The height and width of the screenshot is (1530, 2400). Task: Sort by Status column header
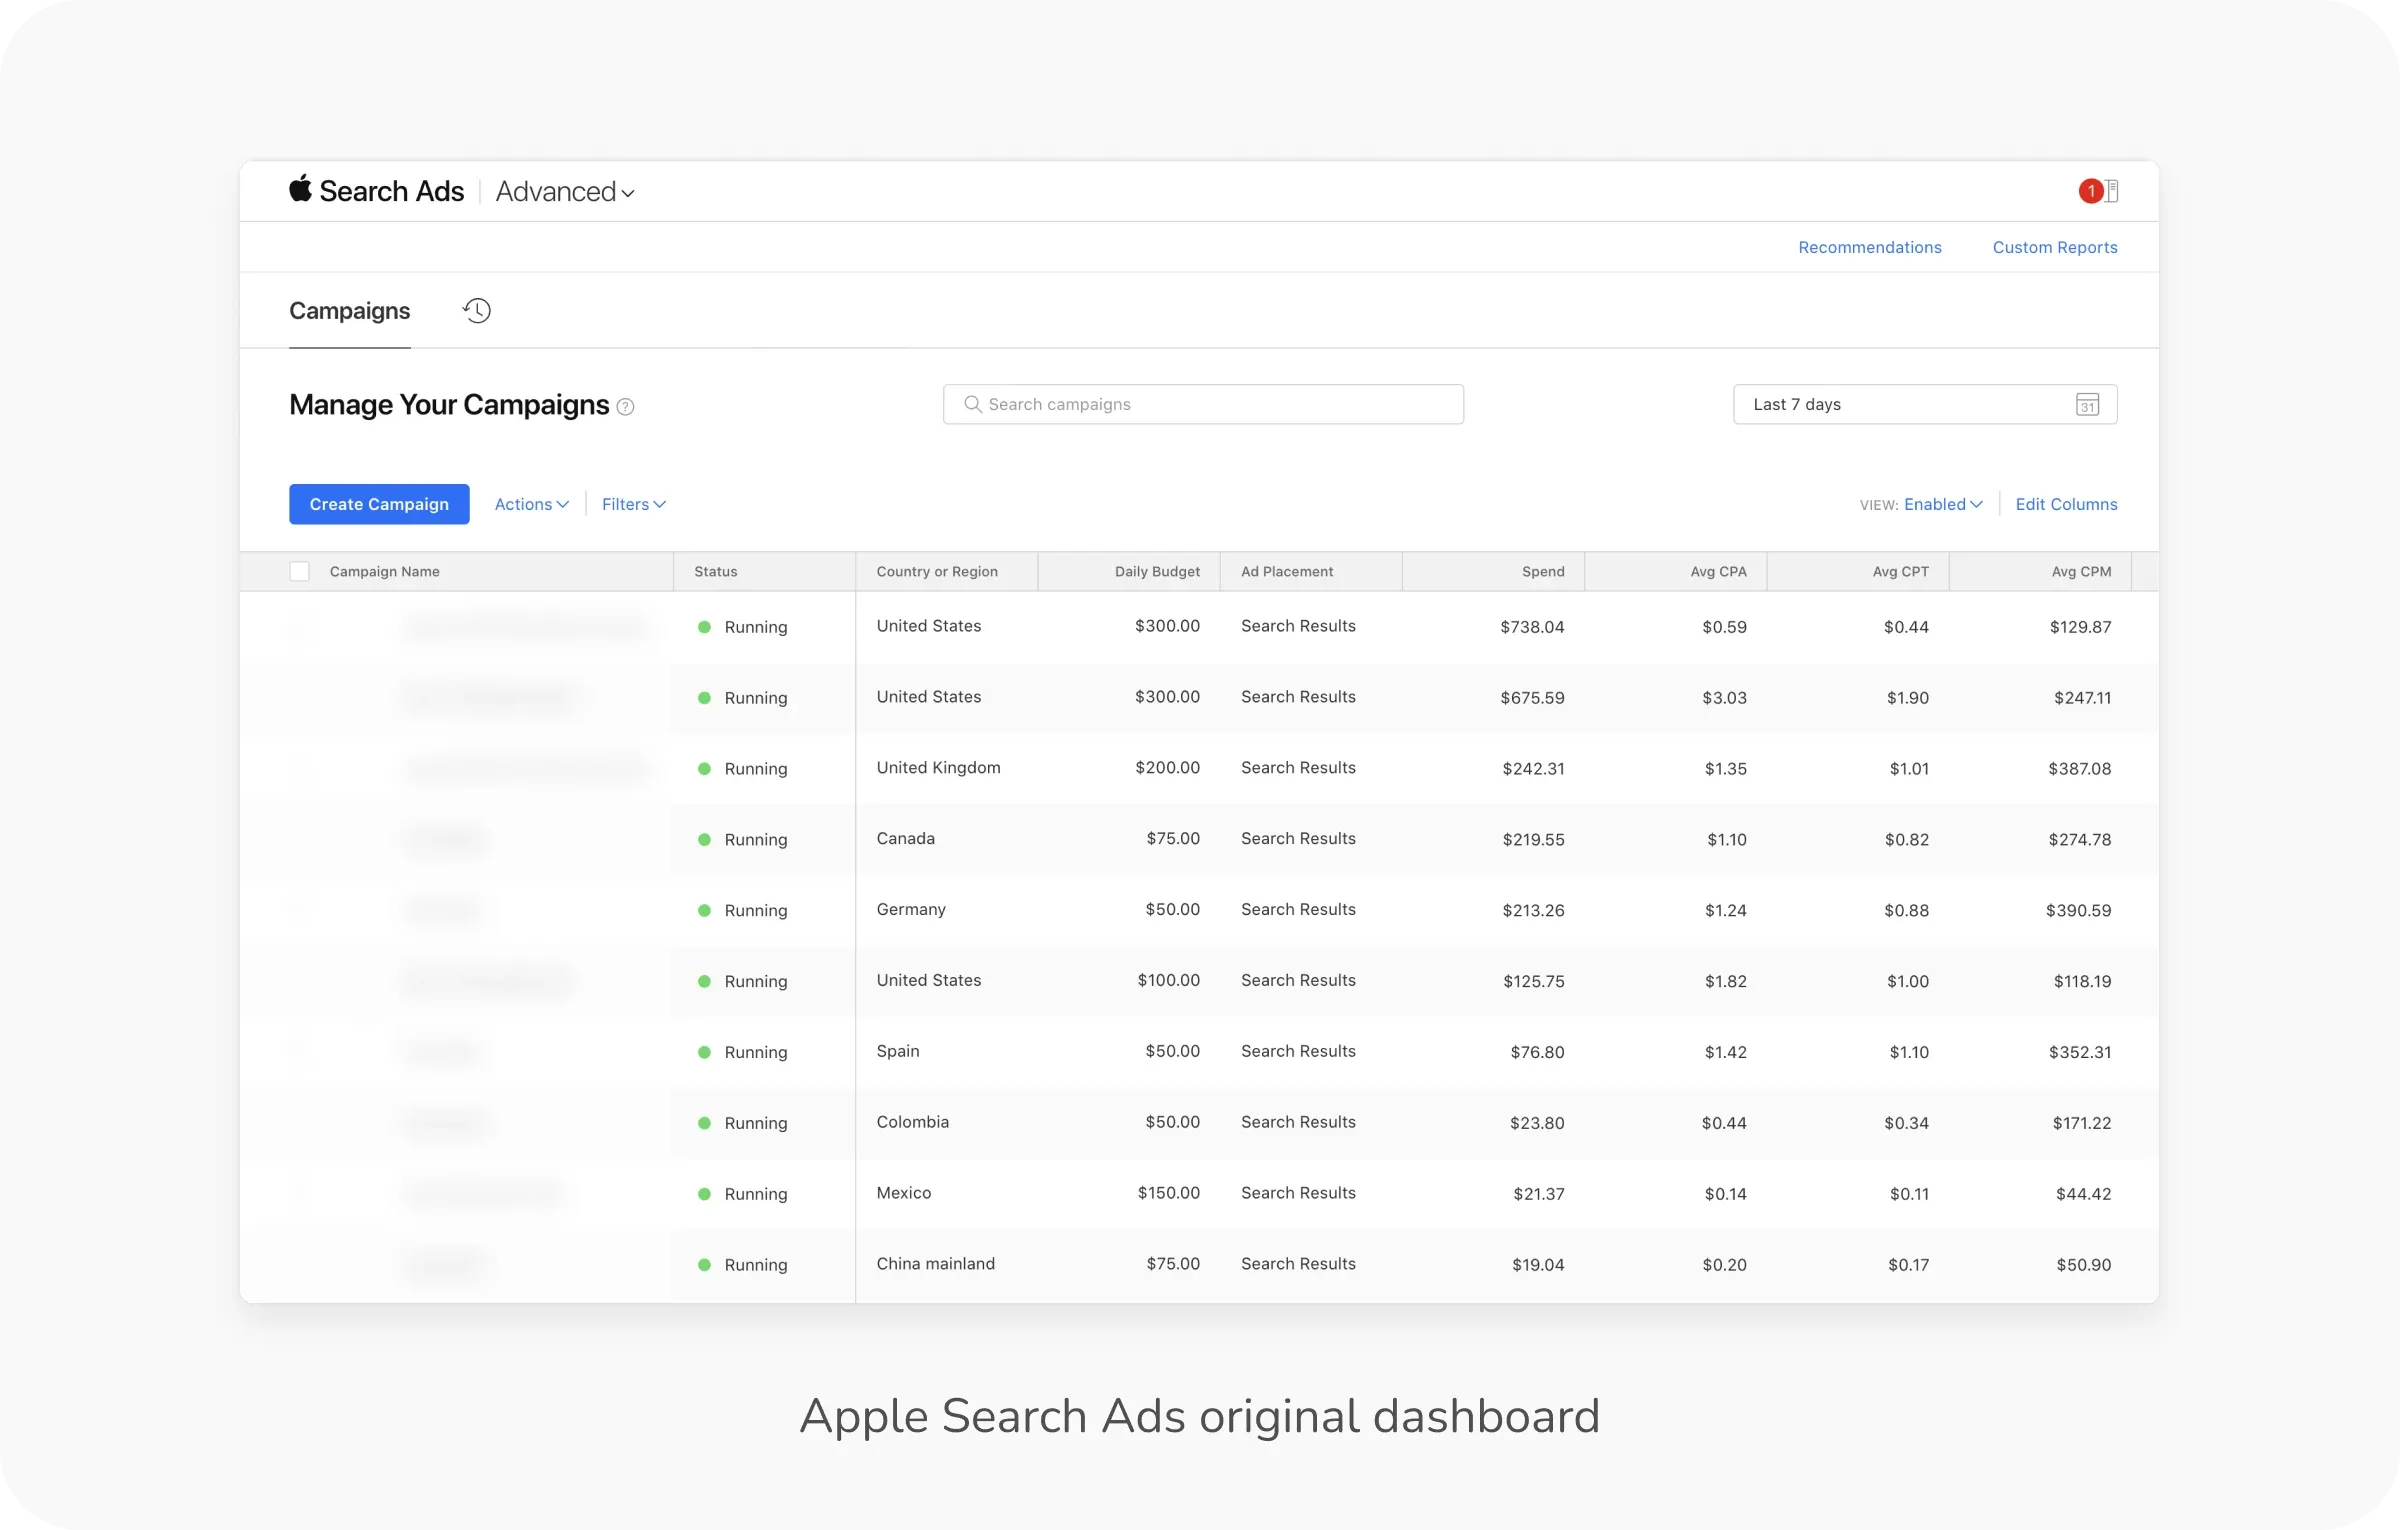coord(716,571)
